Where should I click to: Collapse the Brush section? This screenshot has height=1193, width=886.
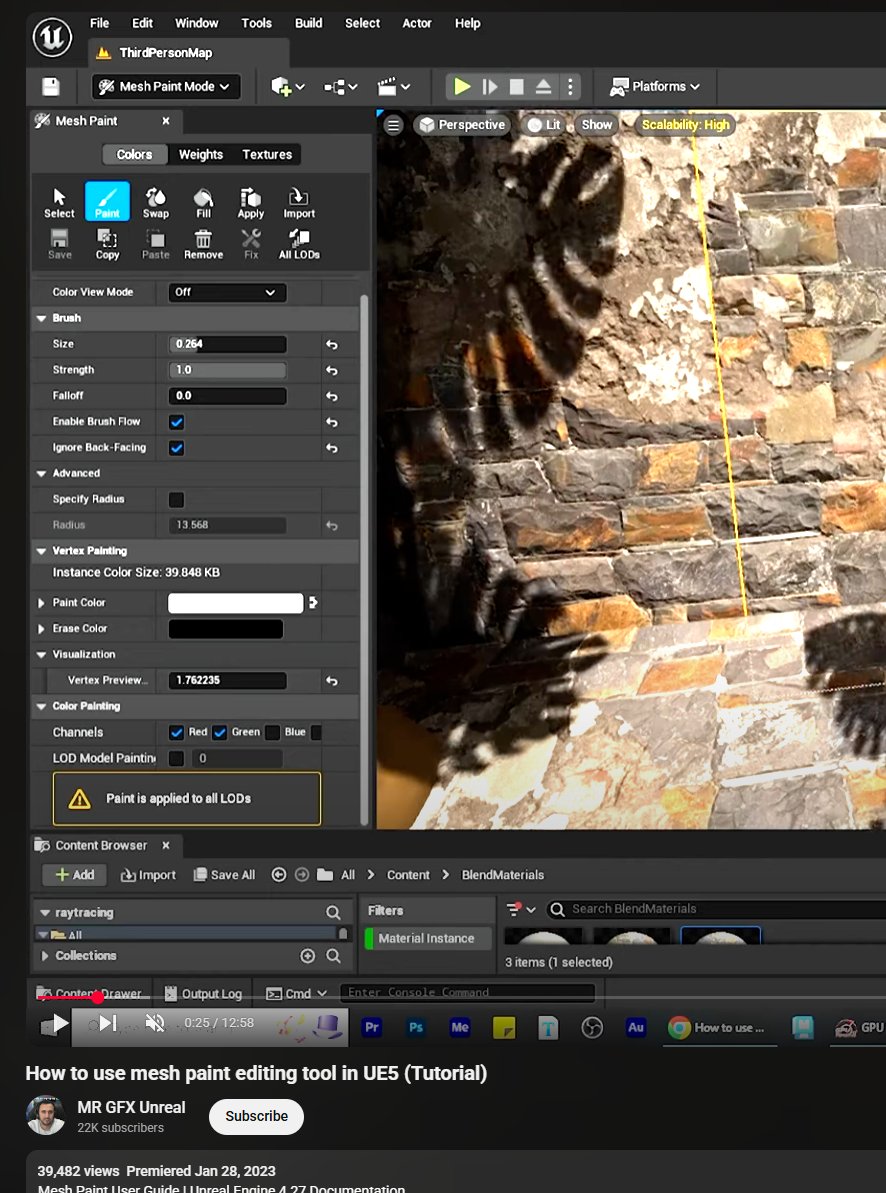click(x=42, y=318)
